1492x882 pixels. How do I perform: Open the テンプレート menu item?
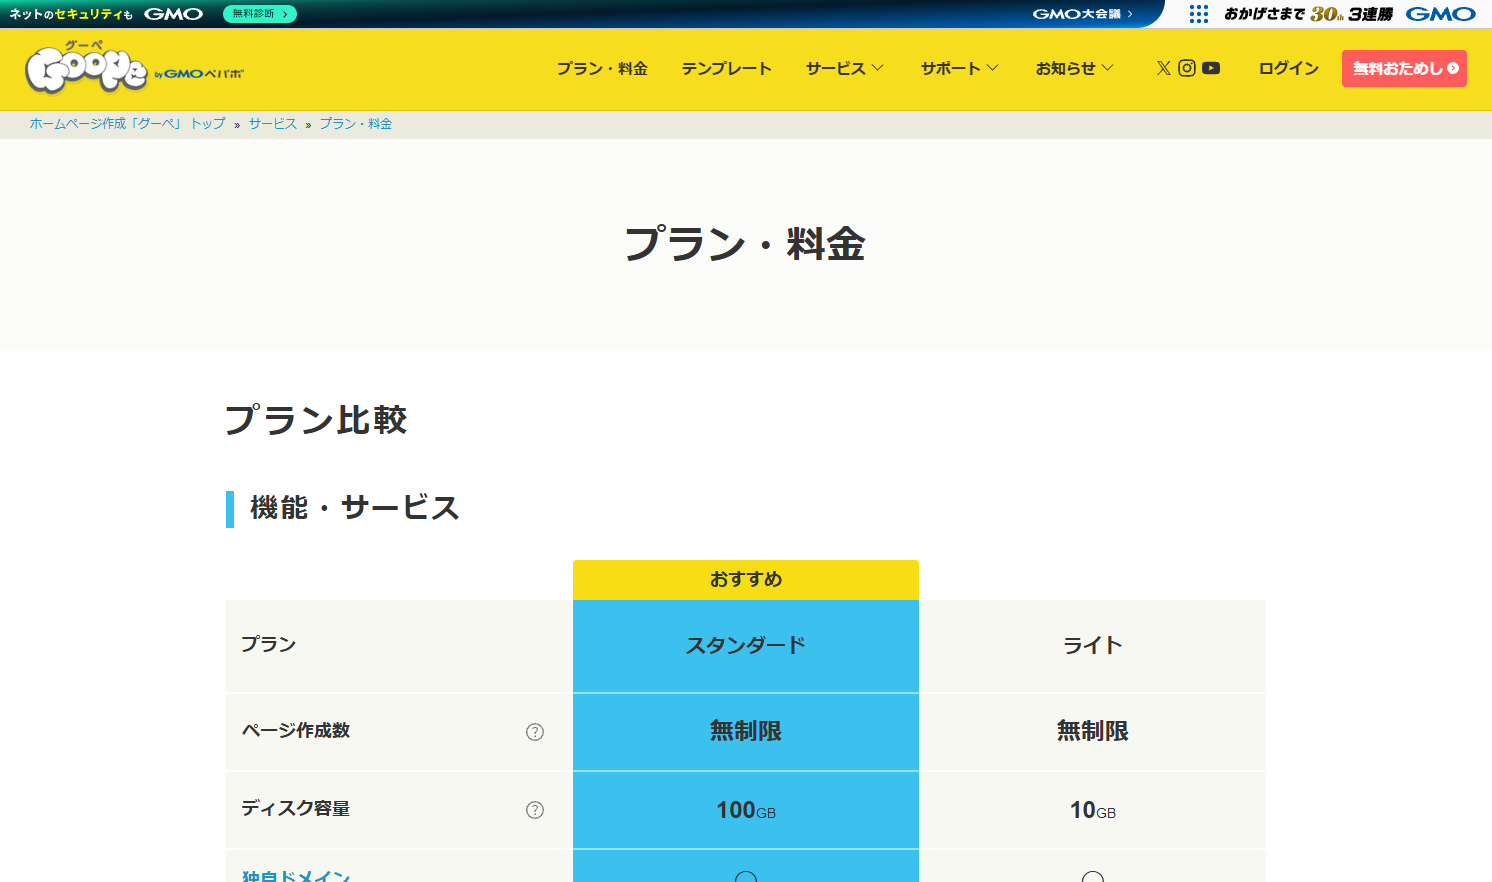[726, 68]
